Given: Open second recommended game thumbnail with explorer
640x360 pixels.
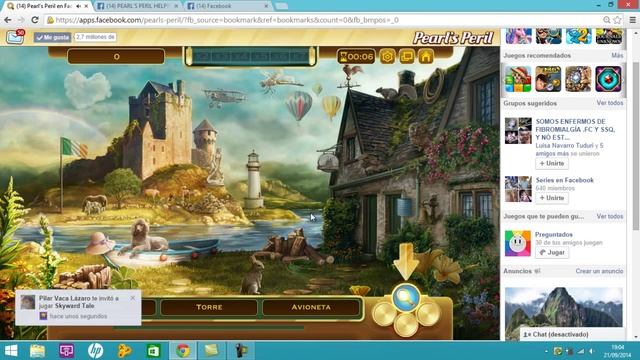Looking at the screenshot, I should pyautogui.click(x=548, y=79).
